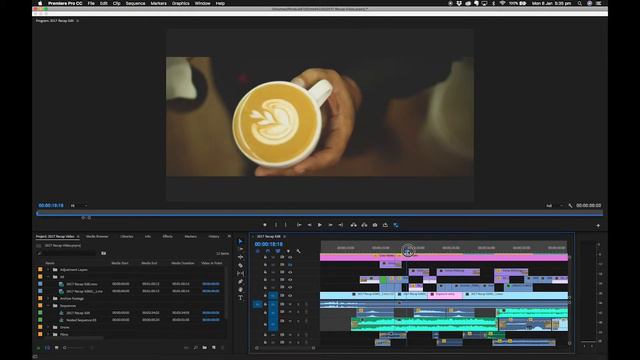This screenshot has width=640, height=360.
Task: Toggle eye visibility of topmost video track
Action: [x=290, y=257]
